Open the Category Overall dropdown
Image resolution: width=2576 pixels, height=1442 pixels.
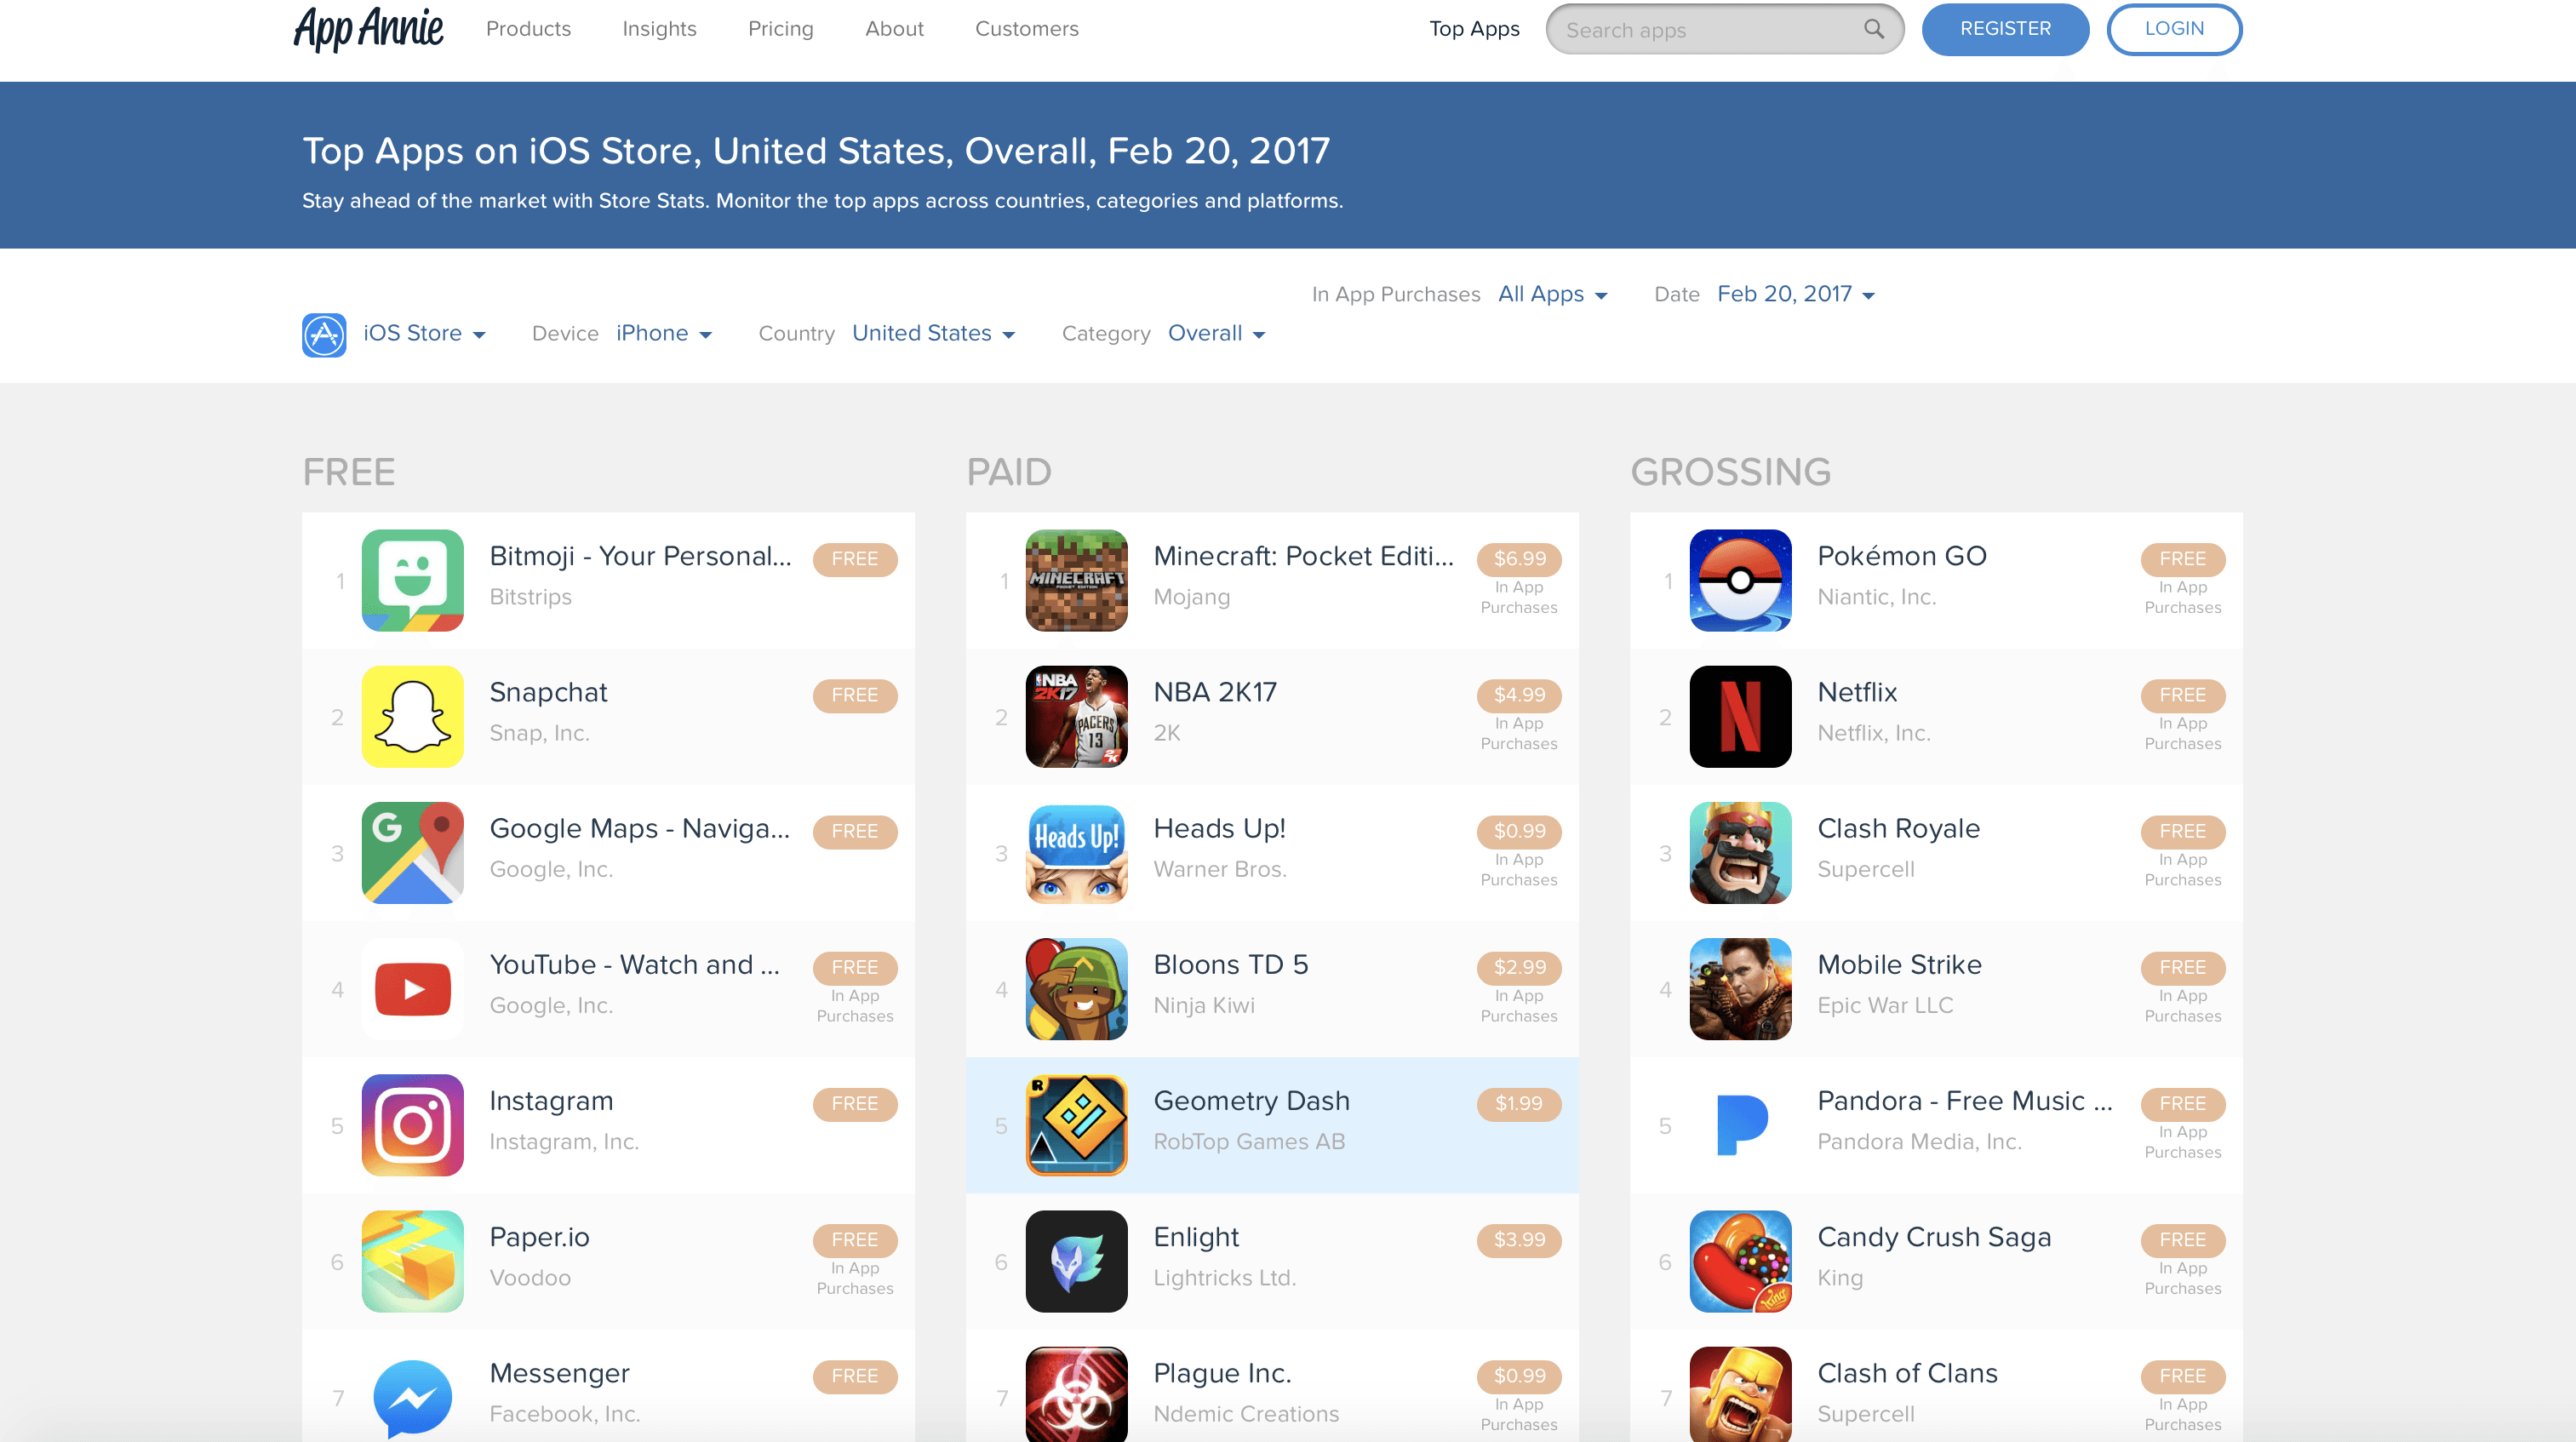tap(1216, 333)
